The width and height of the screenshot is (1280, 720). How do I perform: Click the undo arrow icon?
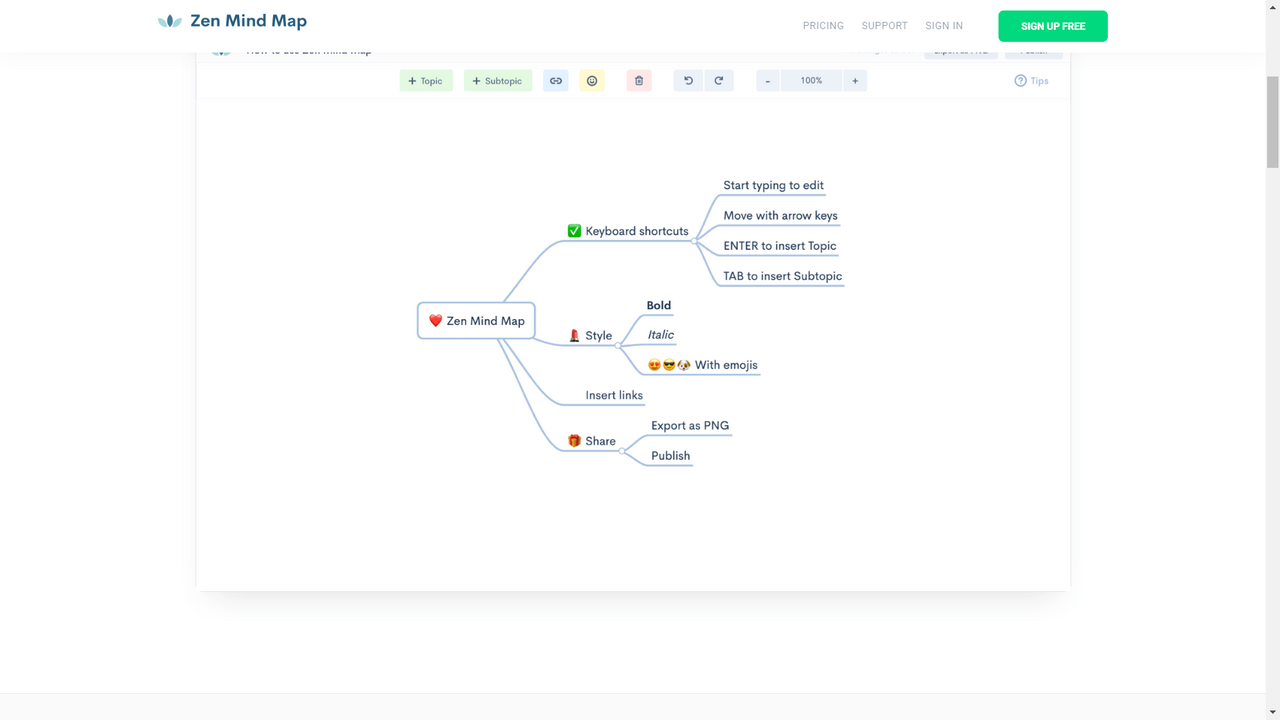(x=688, y=81)
